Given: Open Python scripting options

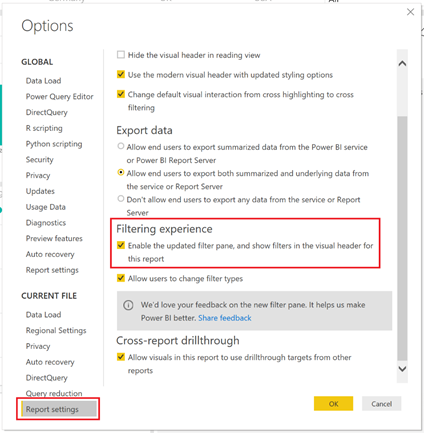Looking at the screenshot, I should [54, 144].
